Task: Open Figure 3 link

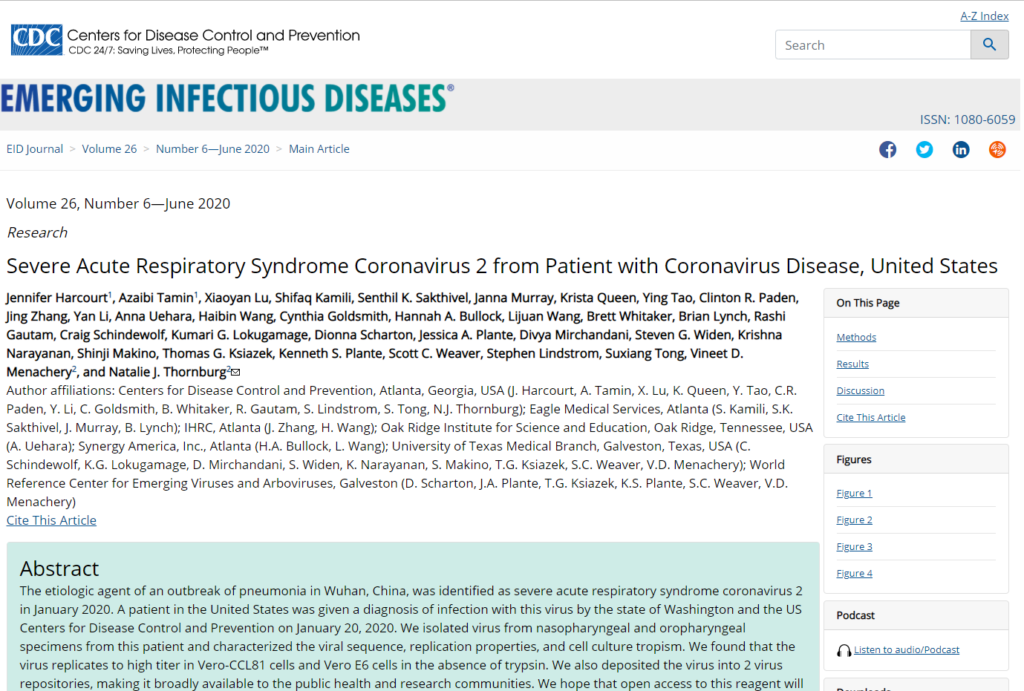Action: point(854,547)
